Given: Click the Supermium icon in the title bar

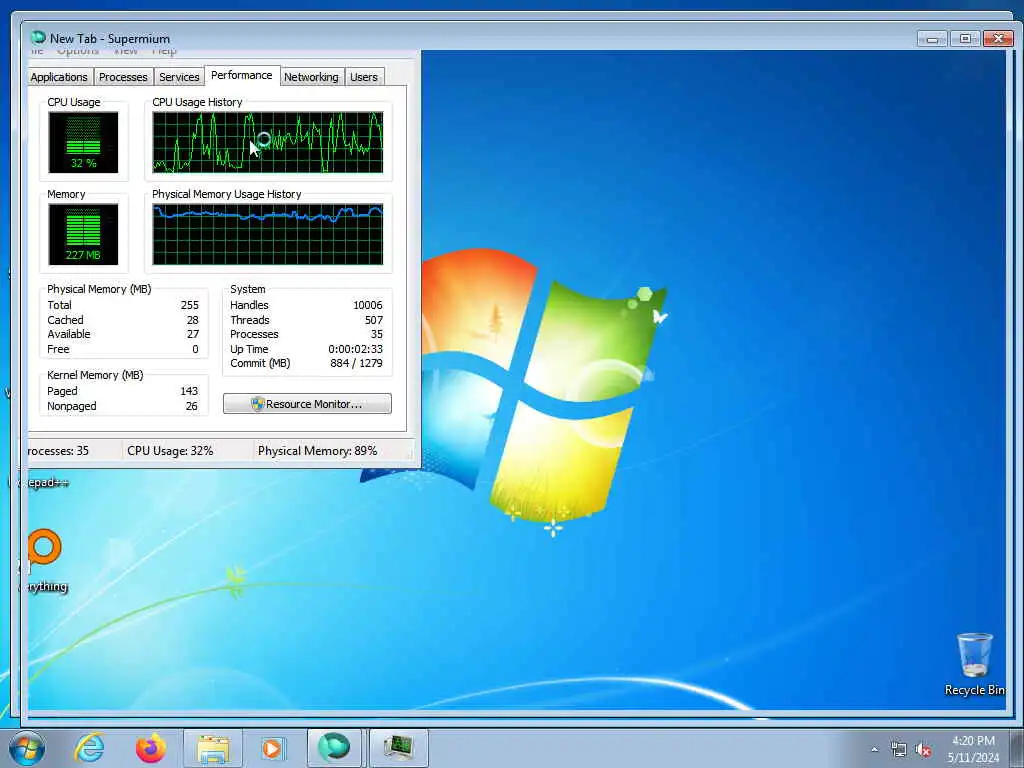Looking at the screenshot, I should pyautogui.click(x=38, y=37).
